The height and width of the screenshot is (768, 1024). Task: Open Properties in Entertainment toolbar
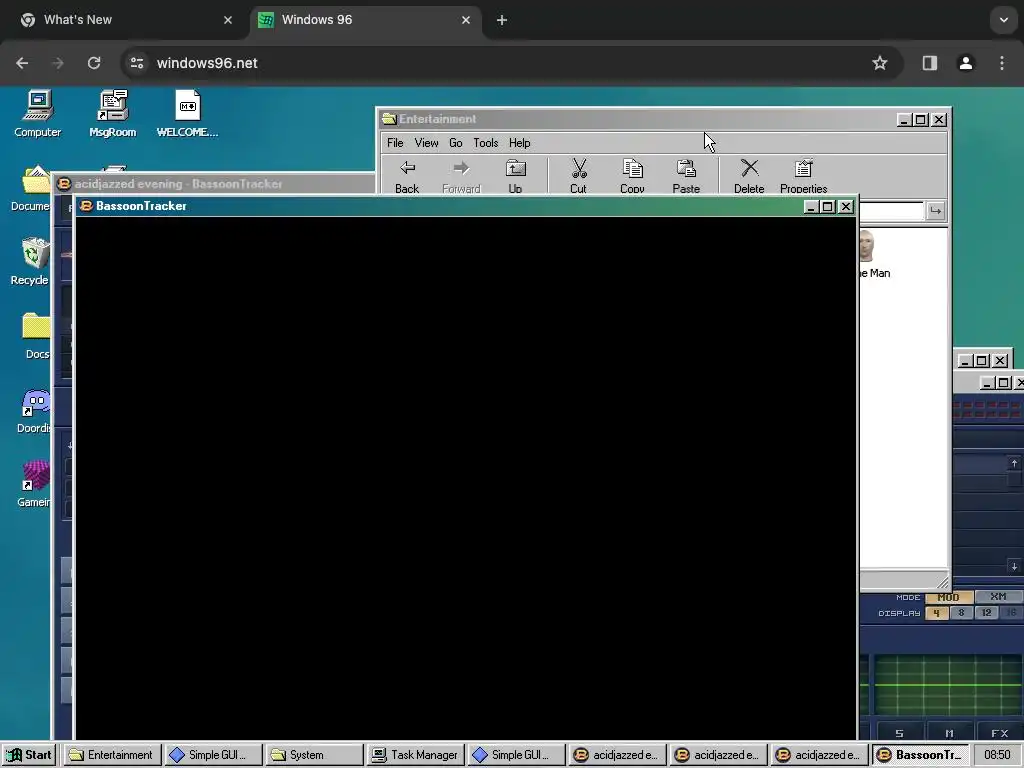803,176
